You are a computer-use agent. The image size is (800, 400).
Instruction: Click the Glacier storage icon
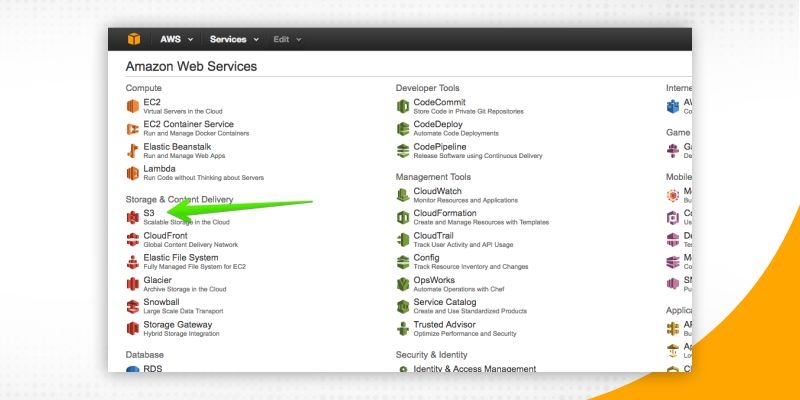pos(132,284)
